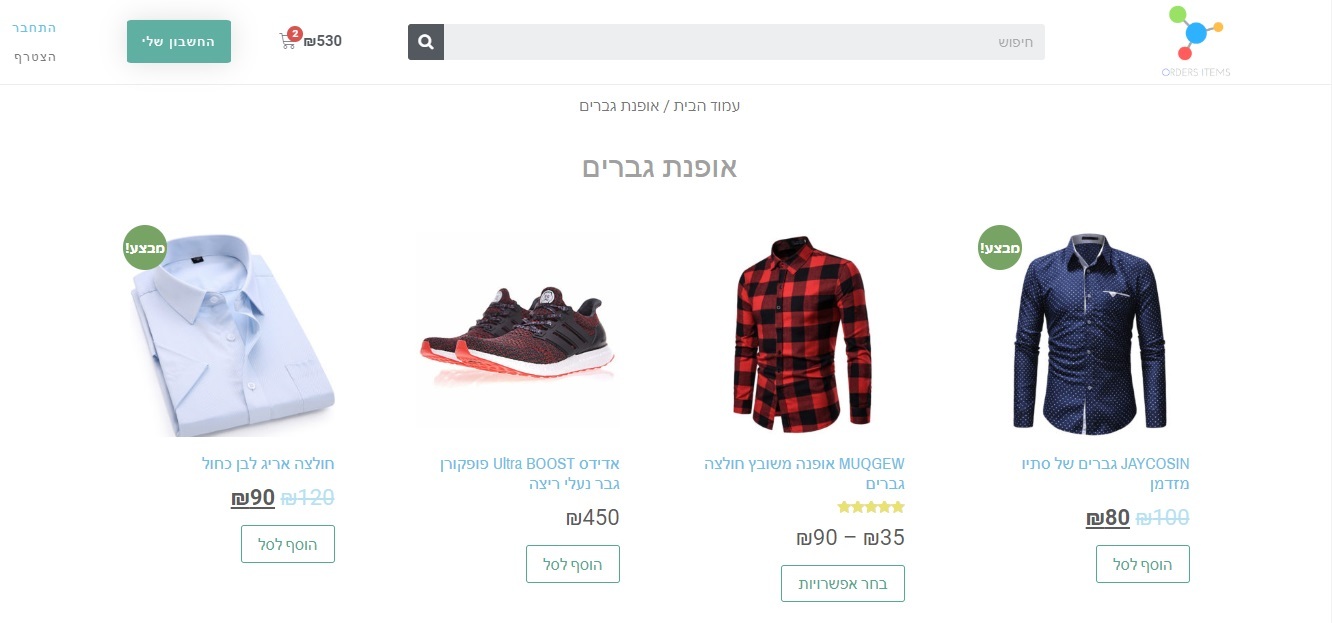
Task: Click the sale badge on navy shirt
Action: (1000, 247)
